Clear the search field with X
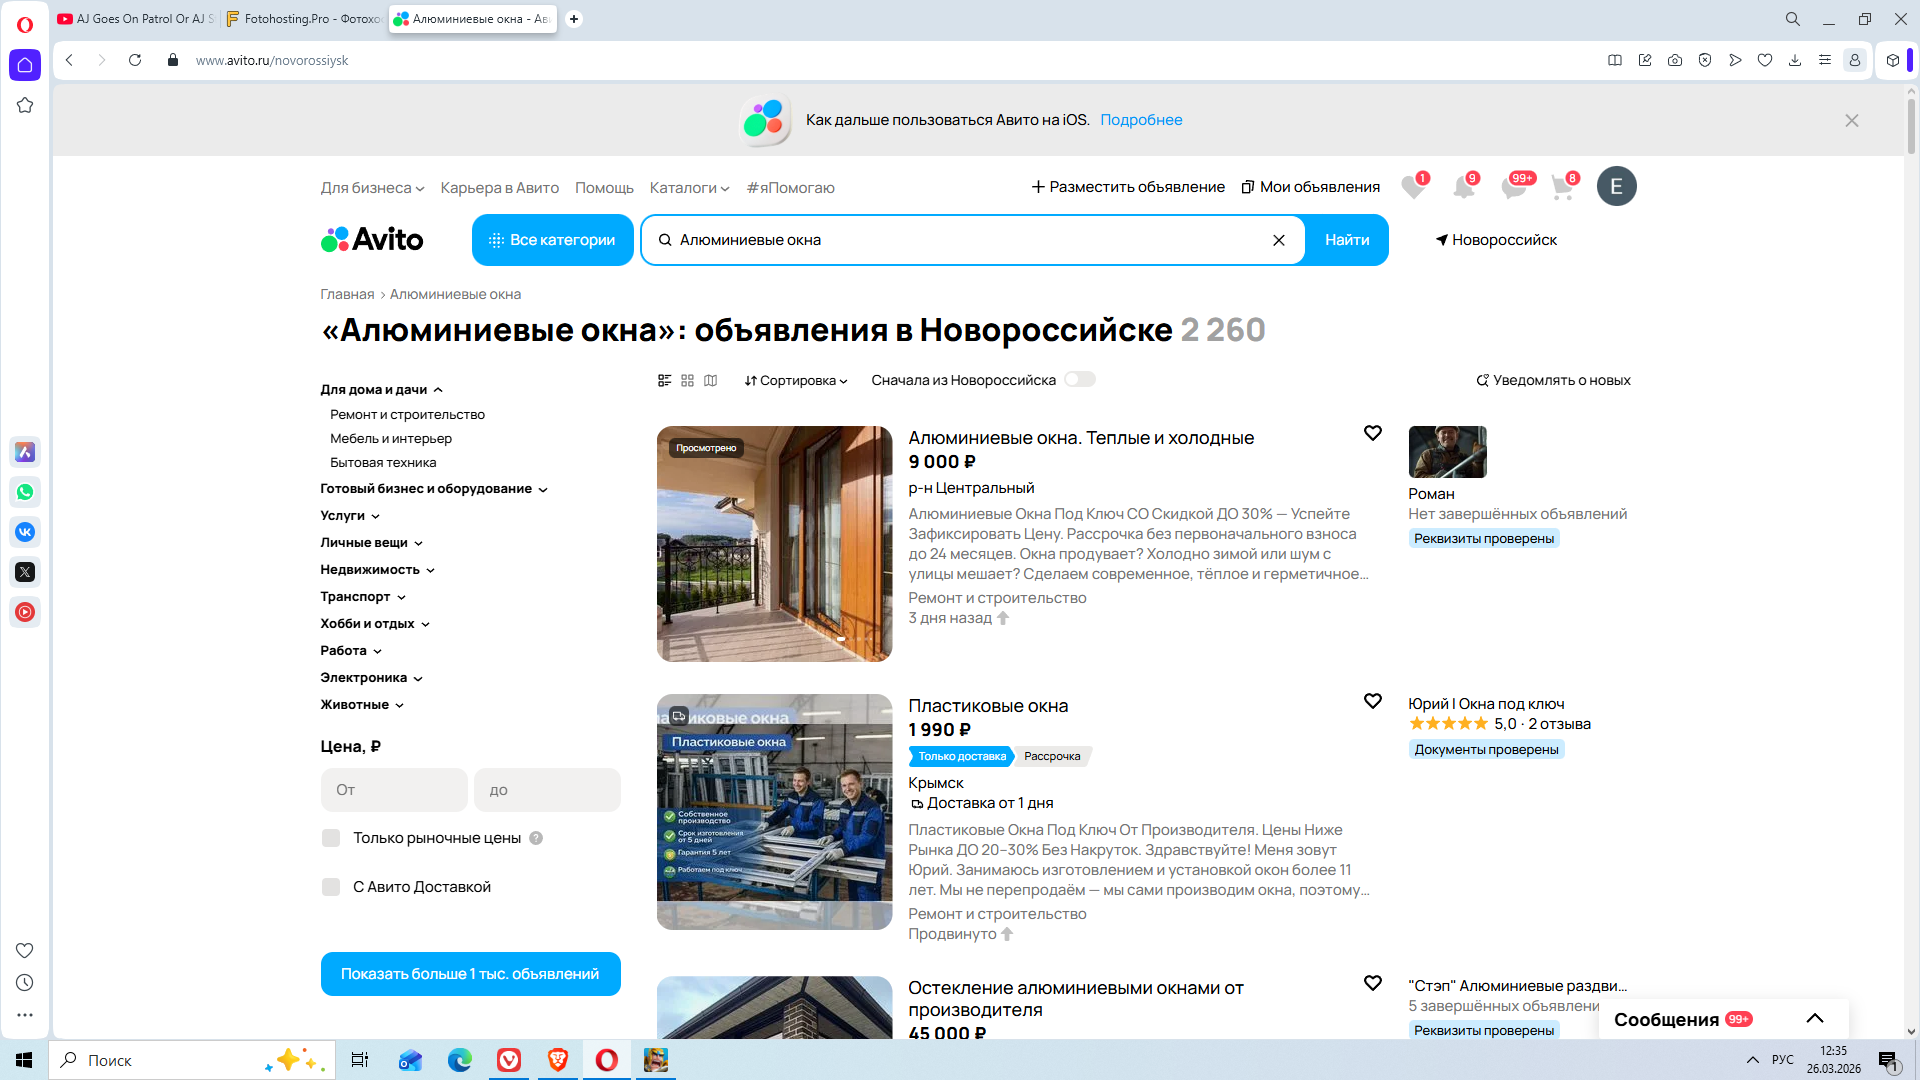 1279,240
